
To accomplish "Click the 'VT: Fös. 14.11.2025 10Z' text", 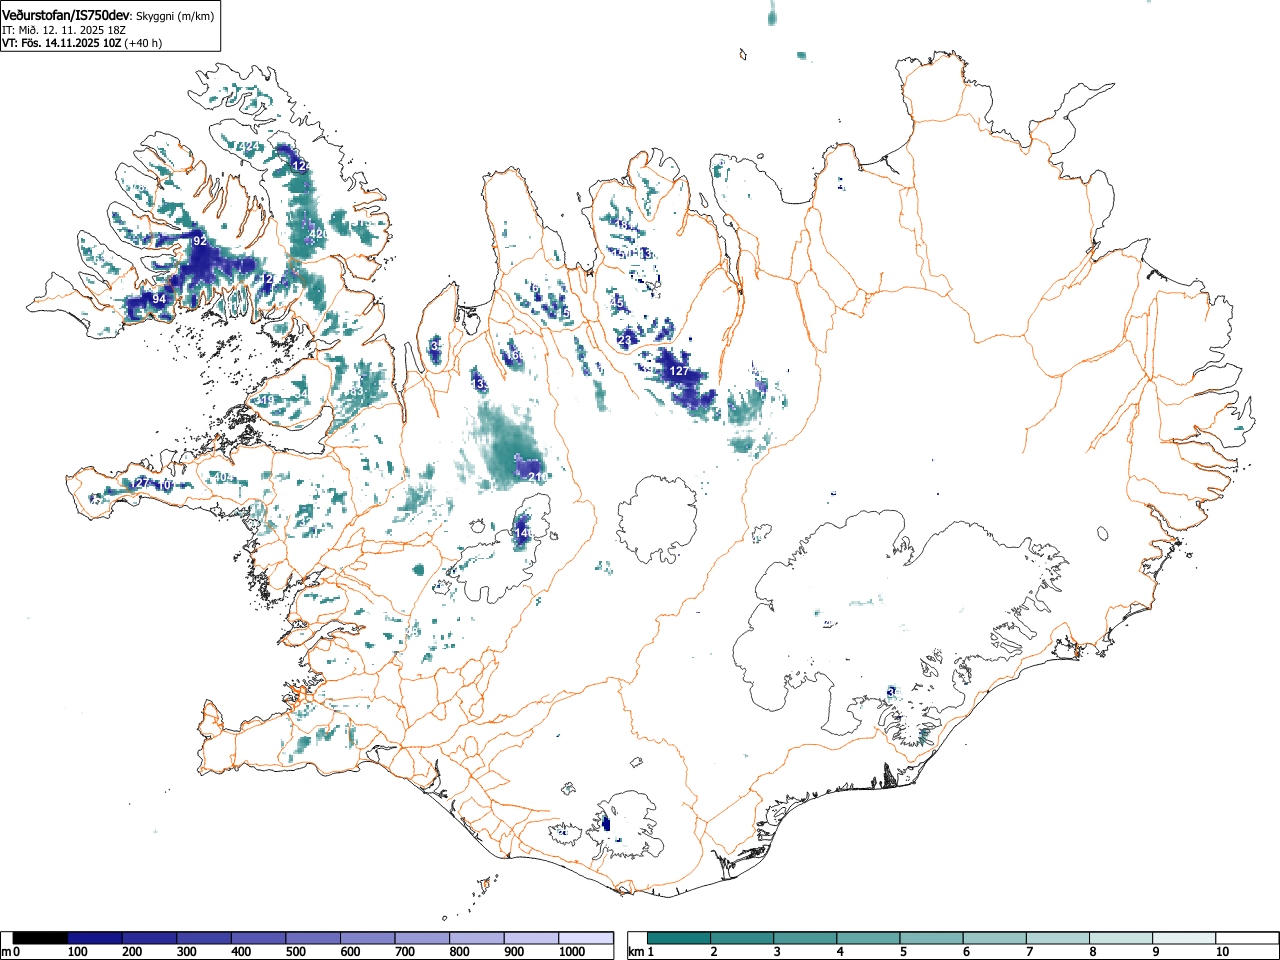I will click(x=62, y=43).
